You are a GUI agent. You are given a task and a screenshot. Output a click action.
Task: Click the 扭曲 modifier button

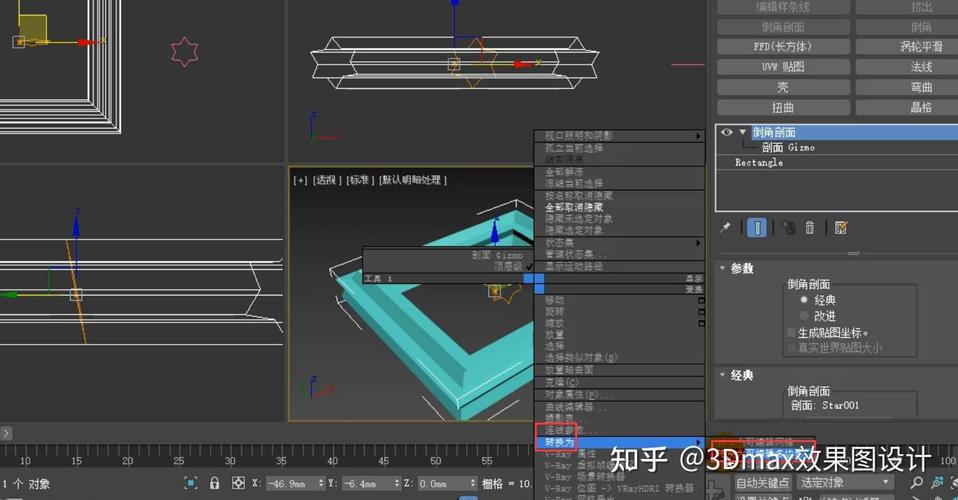[783, 108]
